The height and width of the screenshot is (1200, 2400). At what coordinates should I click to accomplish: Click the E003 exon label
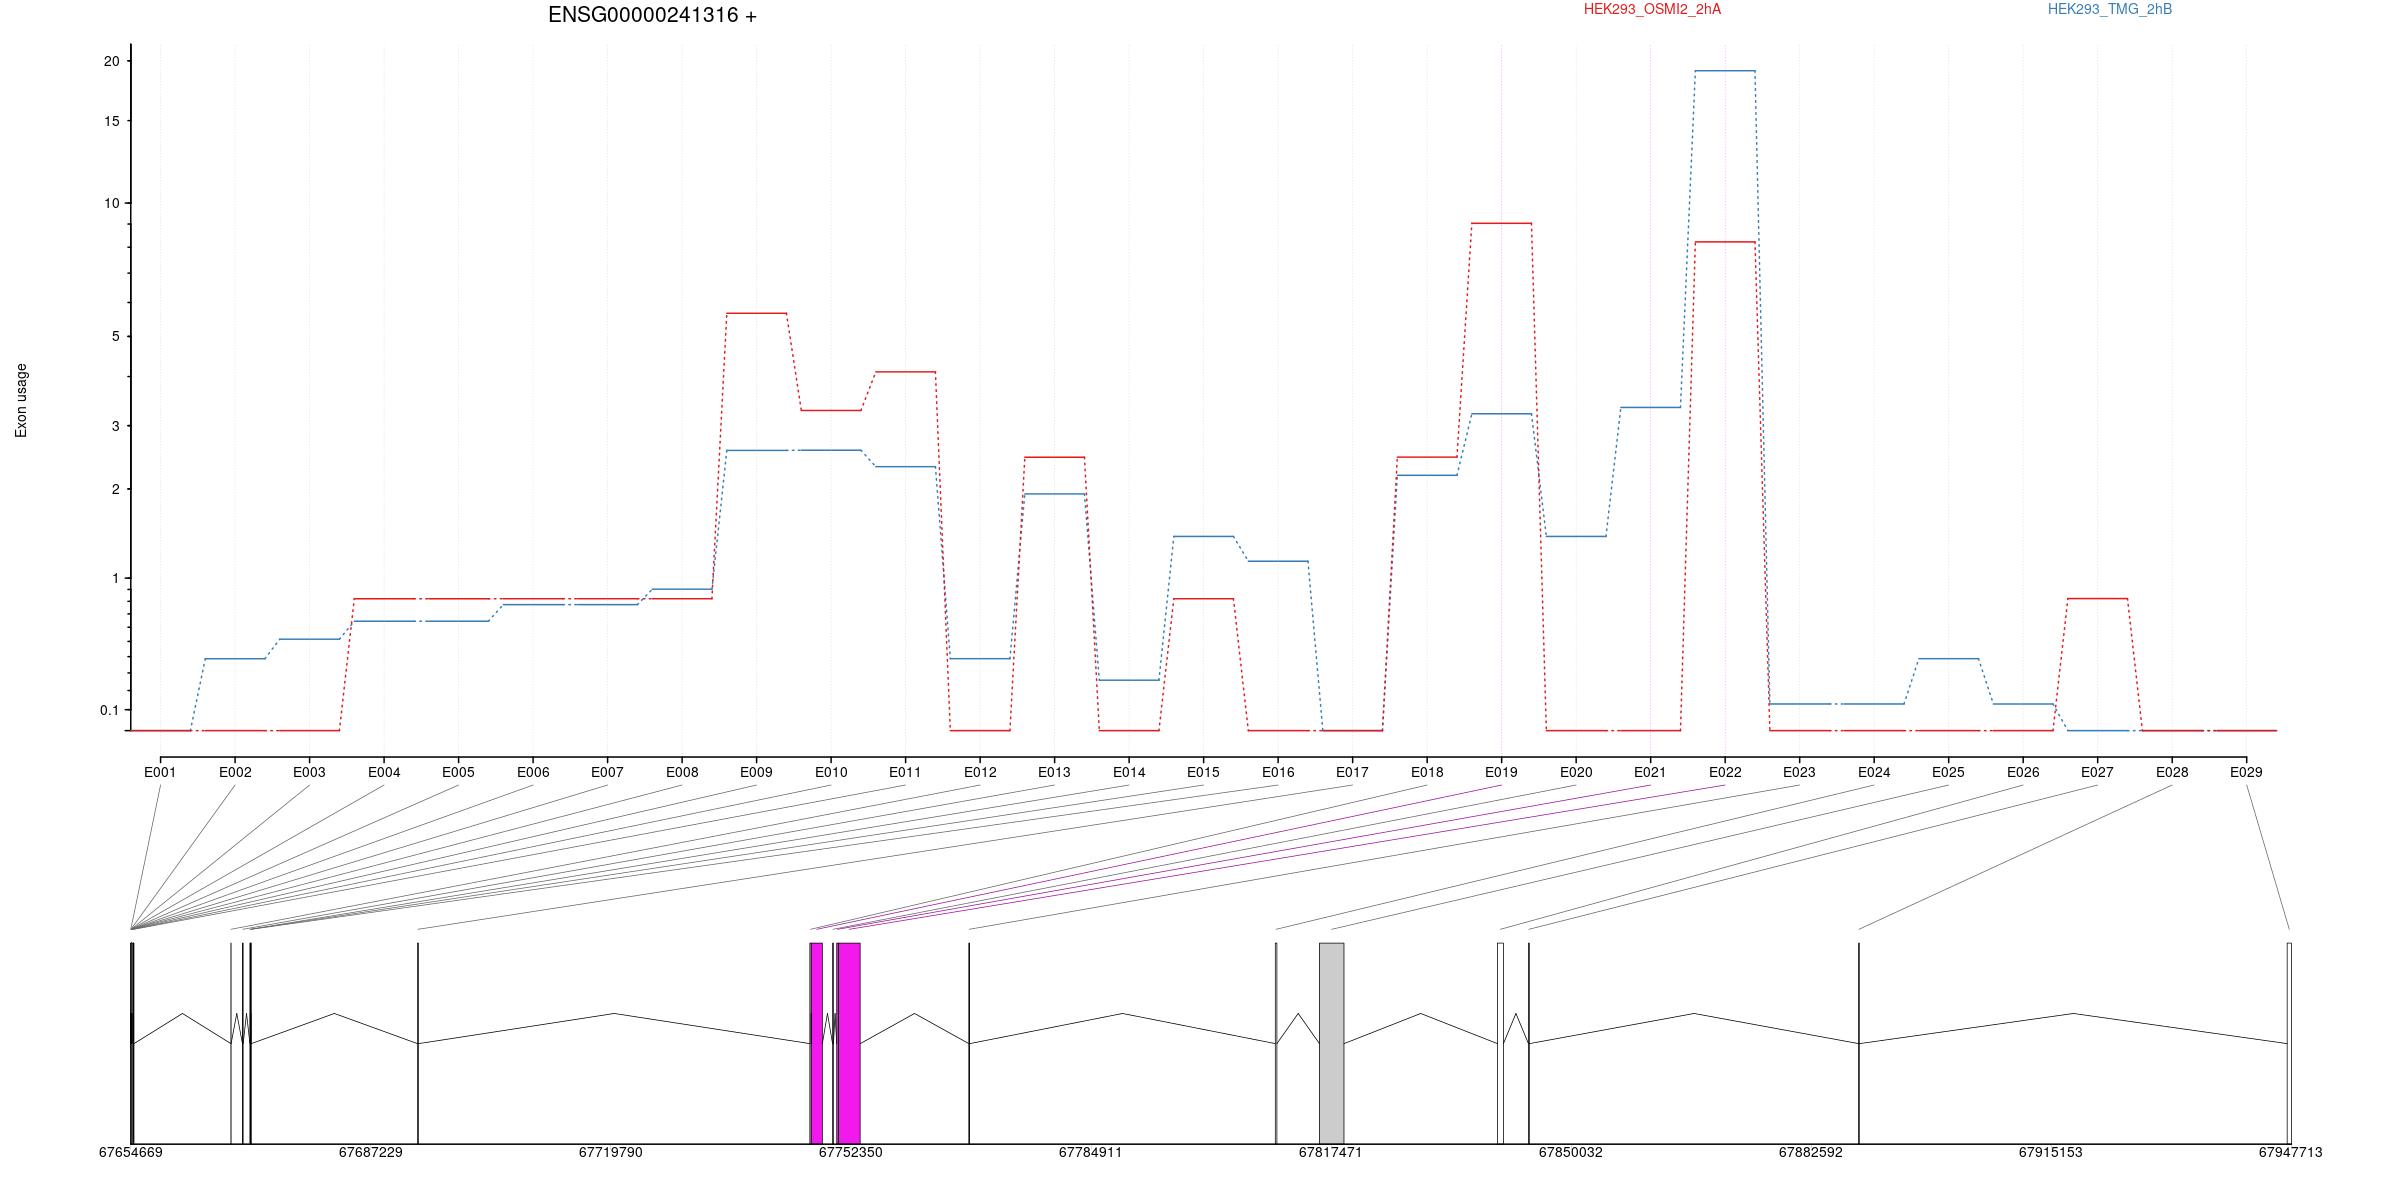click(309, 772)
